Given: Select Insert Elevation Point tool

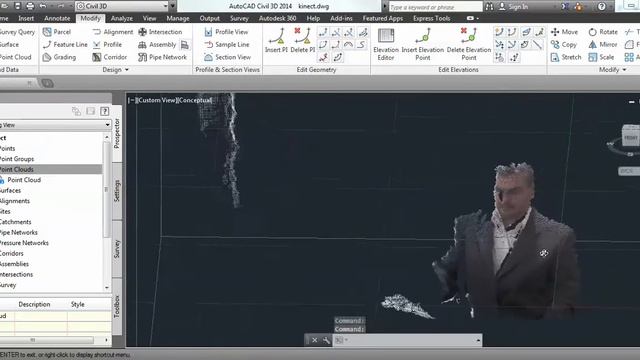Looking at the screenshot, I should coord(422,44).
